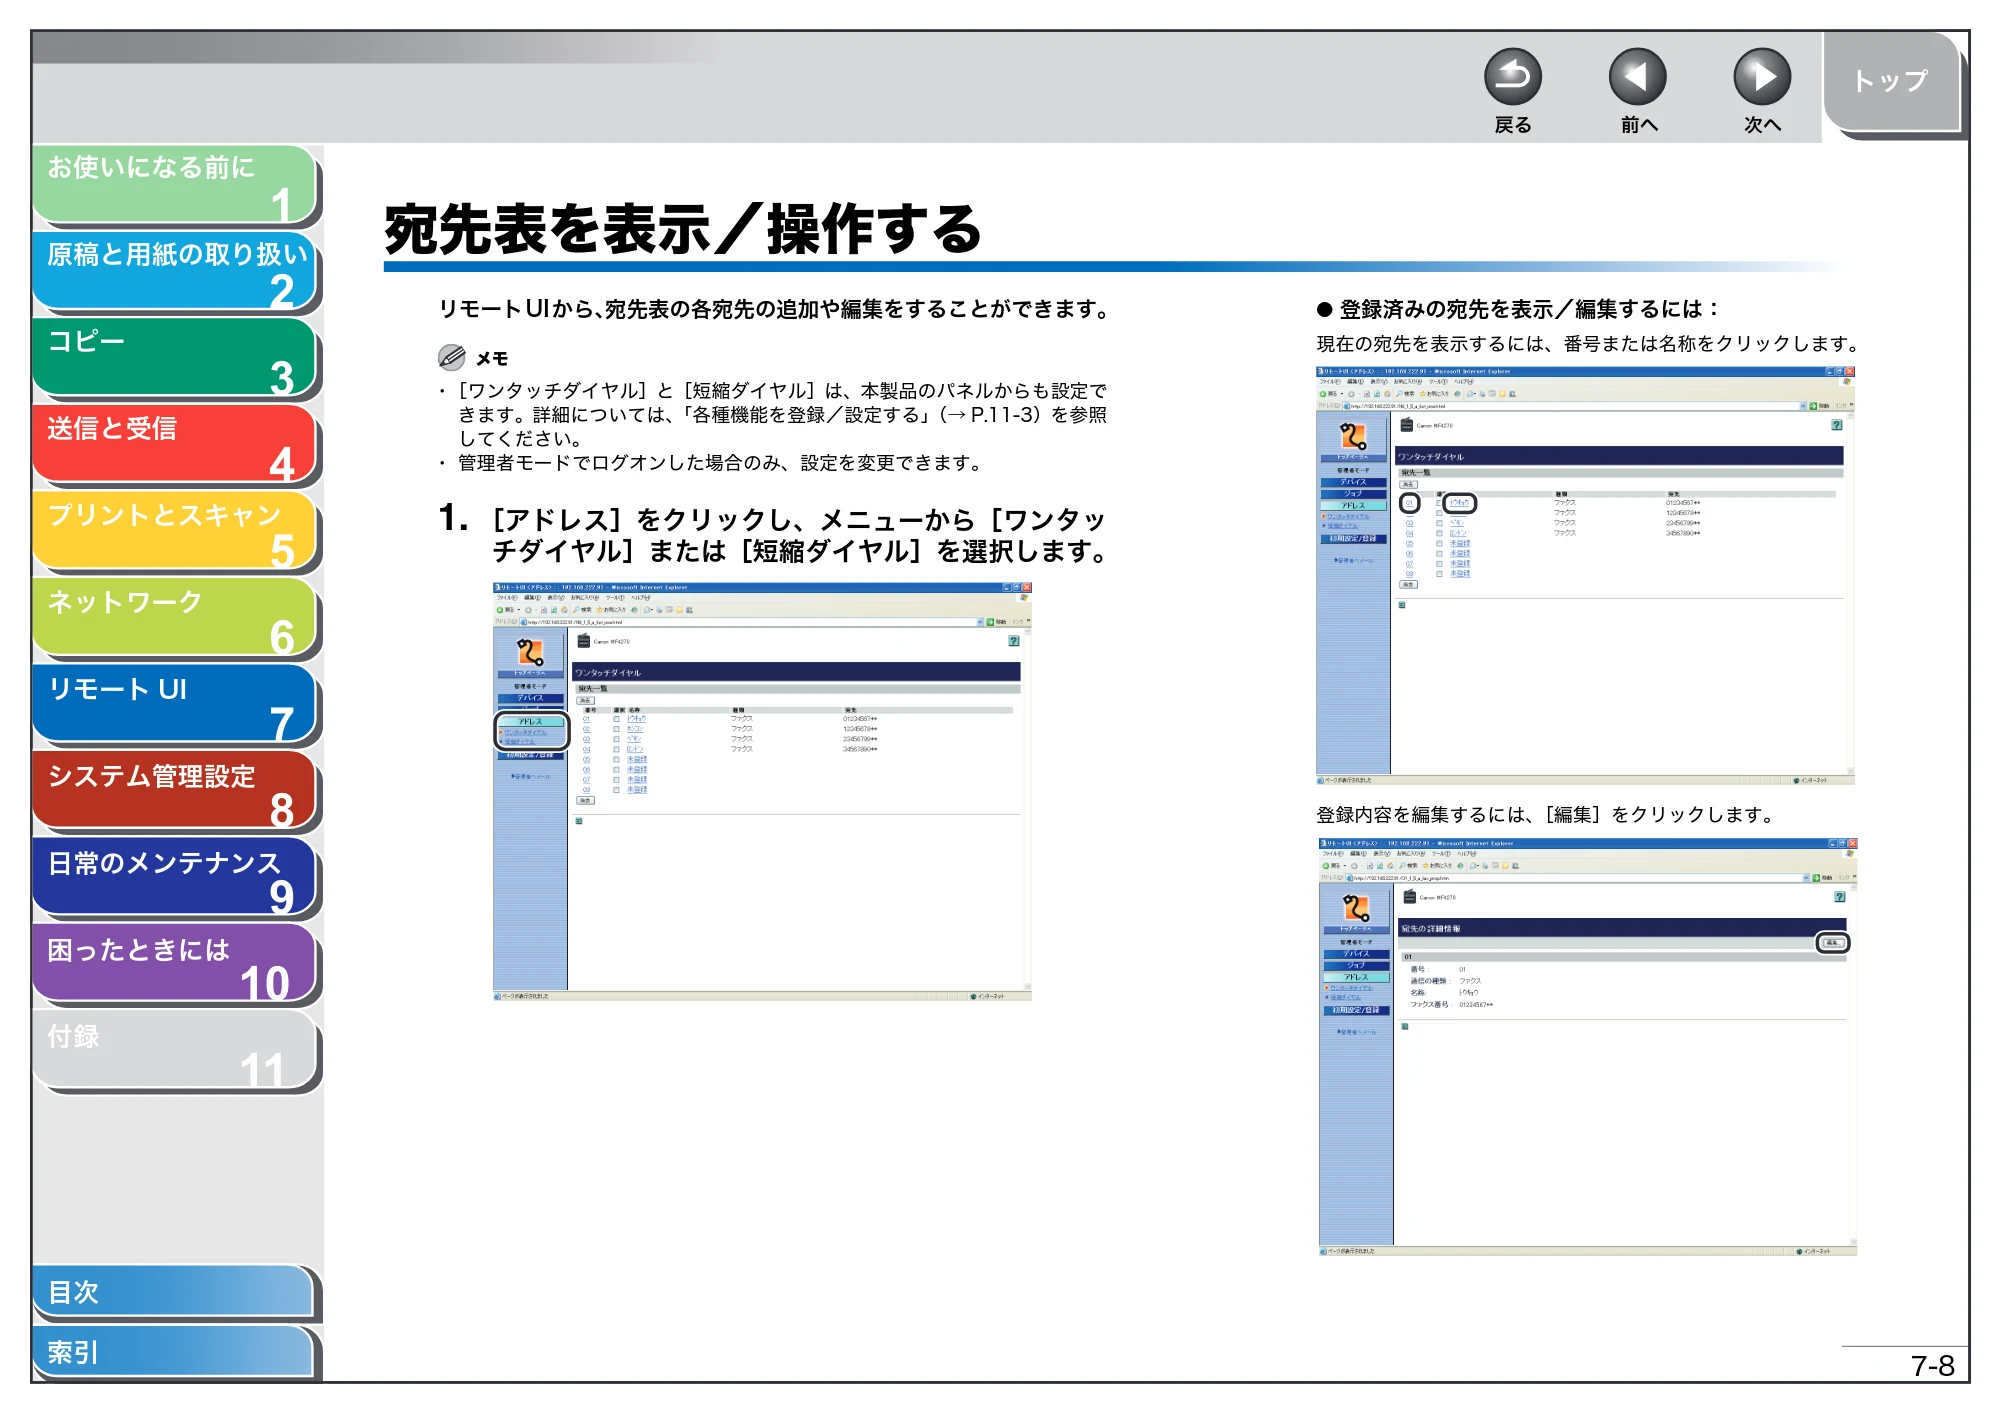The width and height of the screenshot is (2000, 1414).
Task: Click the page number 7-8
Action: [1932, 1366]
